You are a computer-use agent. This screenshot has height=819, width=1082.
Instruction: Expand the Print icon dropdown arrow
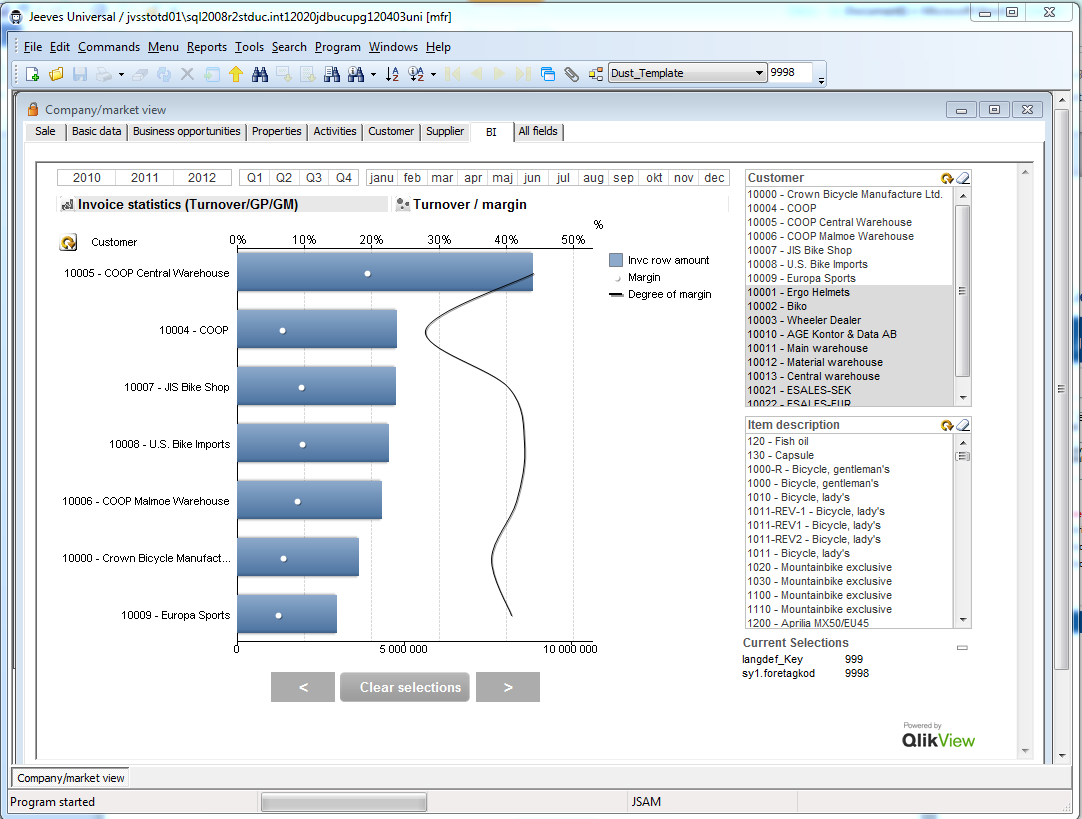tap(121, 74)
